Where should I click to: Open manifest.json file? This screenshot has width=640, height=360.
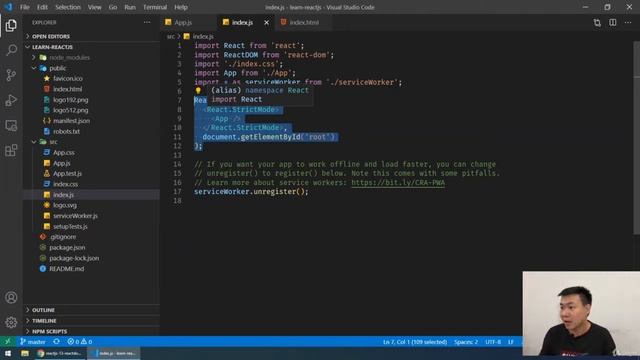coord(71,121)
